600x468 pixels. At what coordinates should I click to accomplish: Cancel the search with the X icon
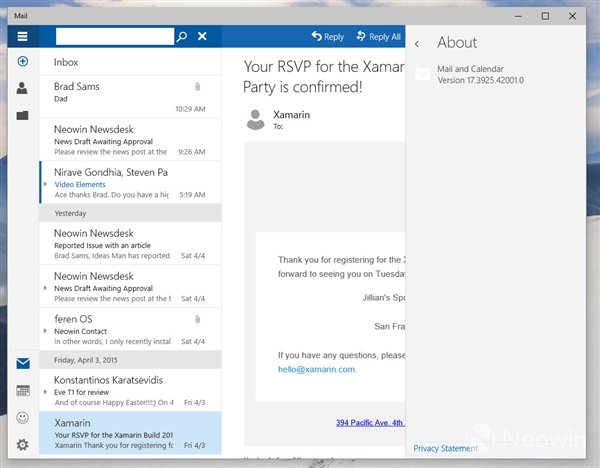202,37
